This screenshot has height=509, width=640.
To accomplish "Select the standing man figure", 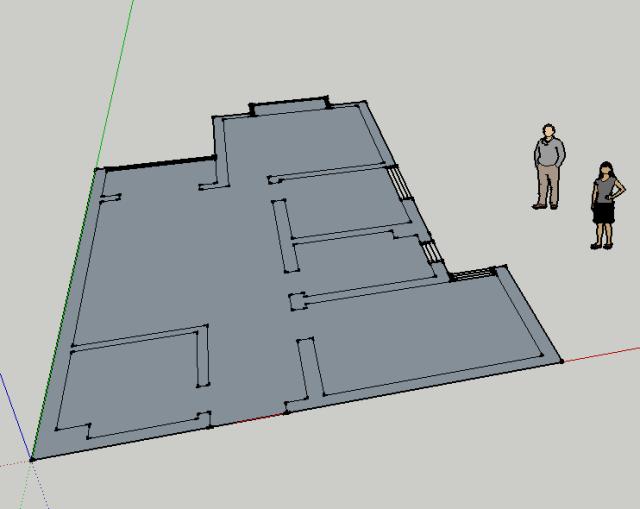I will coord(548,166).
